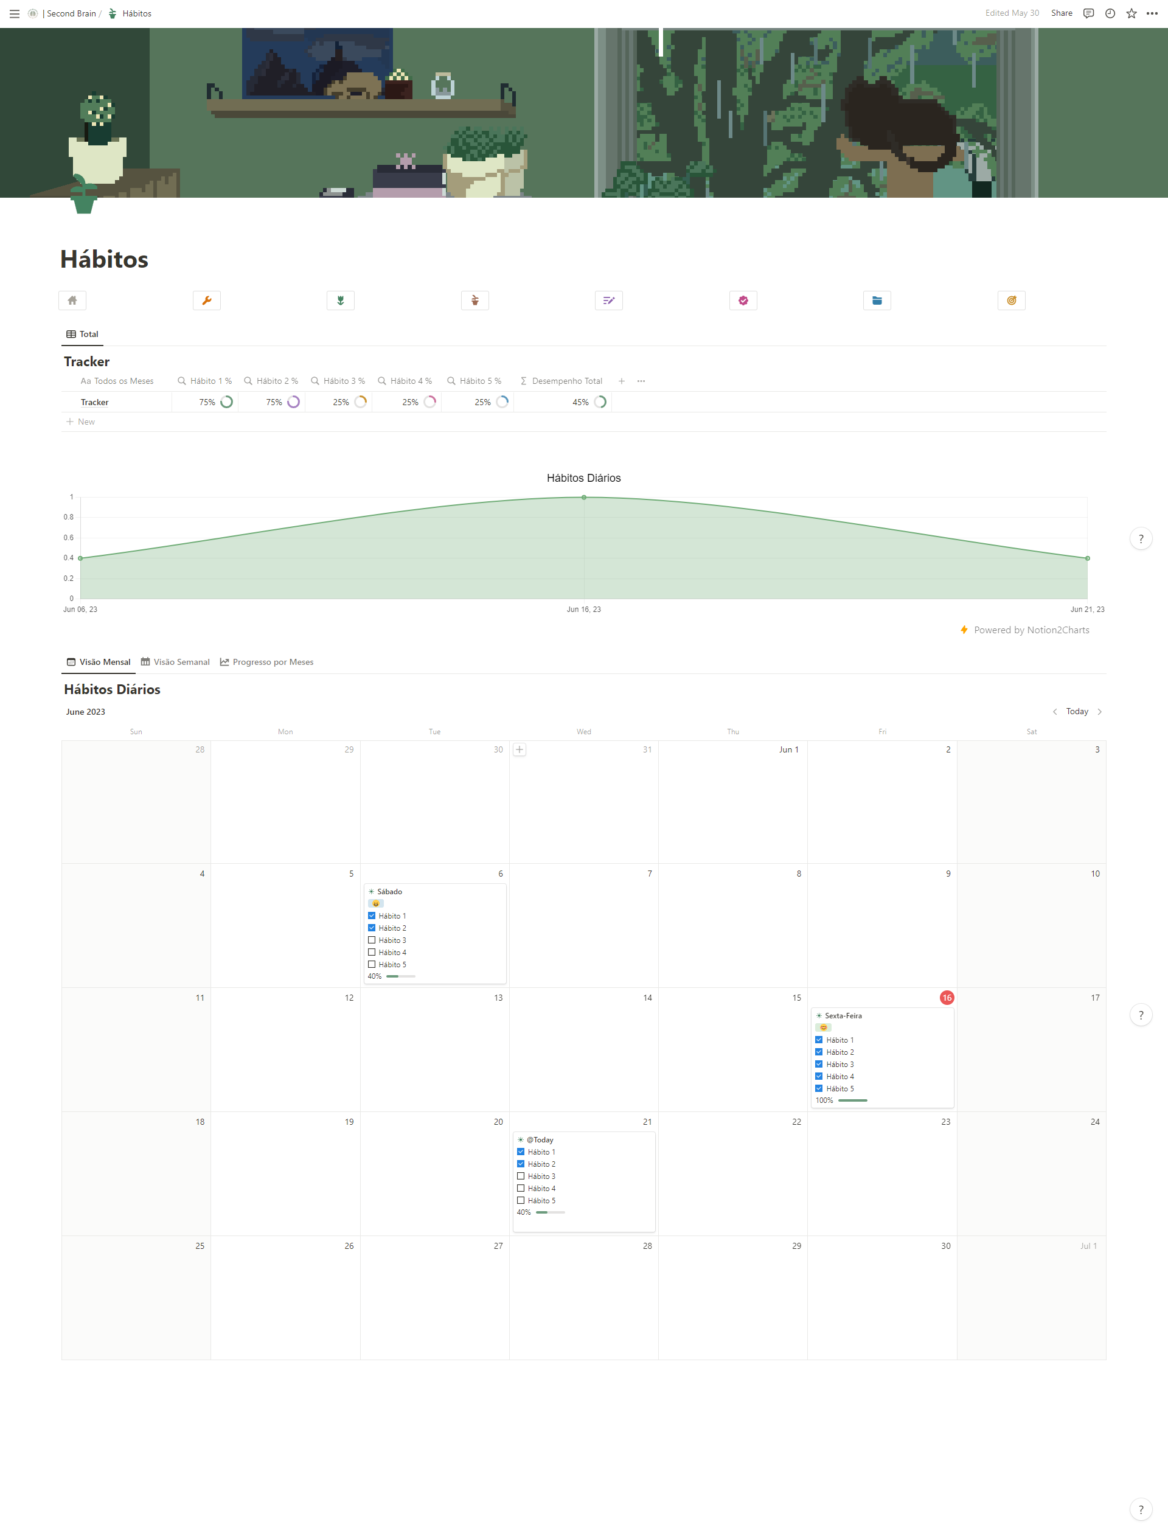
Task: Open Hábito 4 % column header menu
Action: [405, 381]
